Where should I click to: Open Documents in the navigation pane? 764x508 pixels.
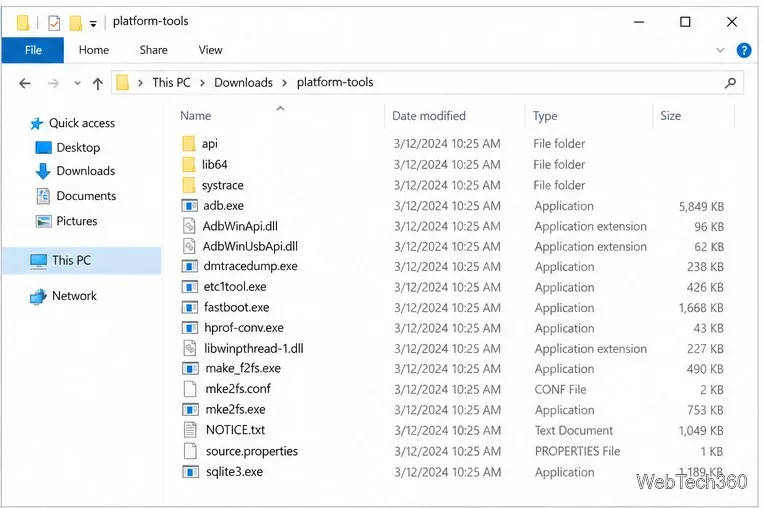click(x=86, y=196)
